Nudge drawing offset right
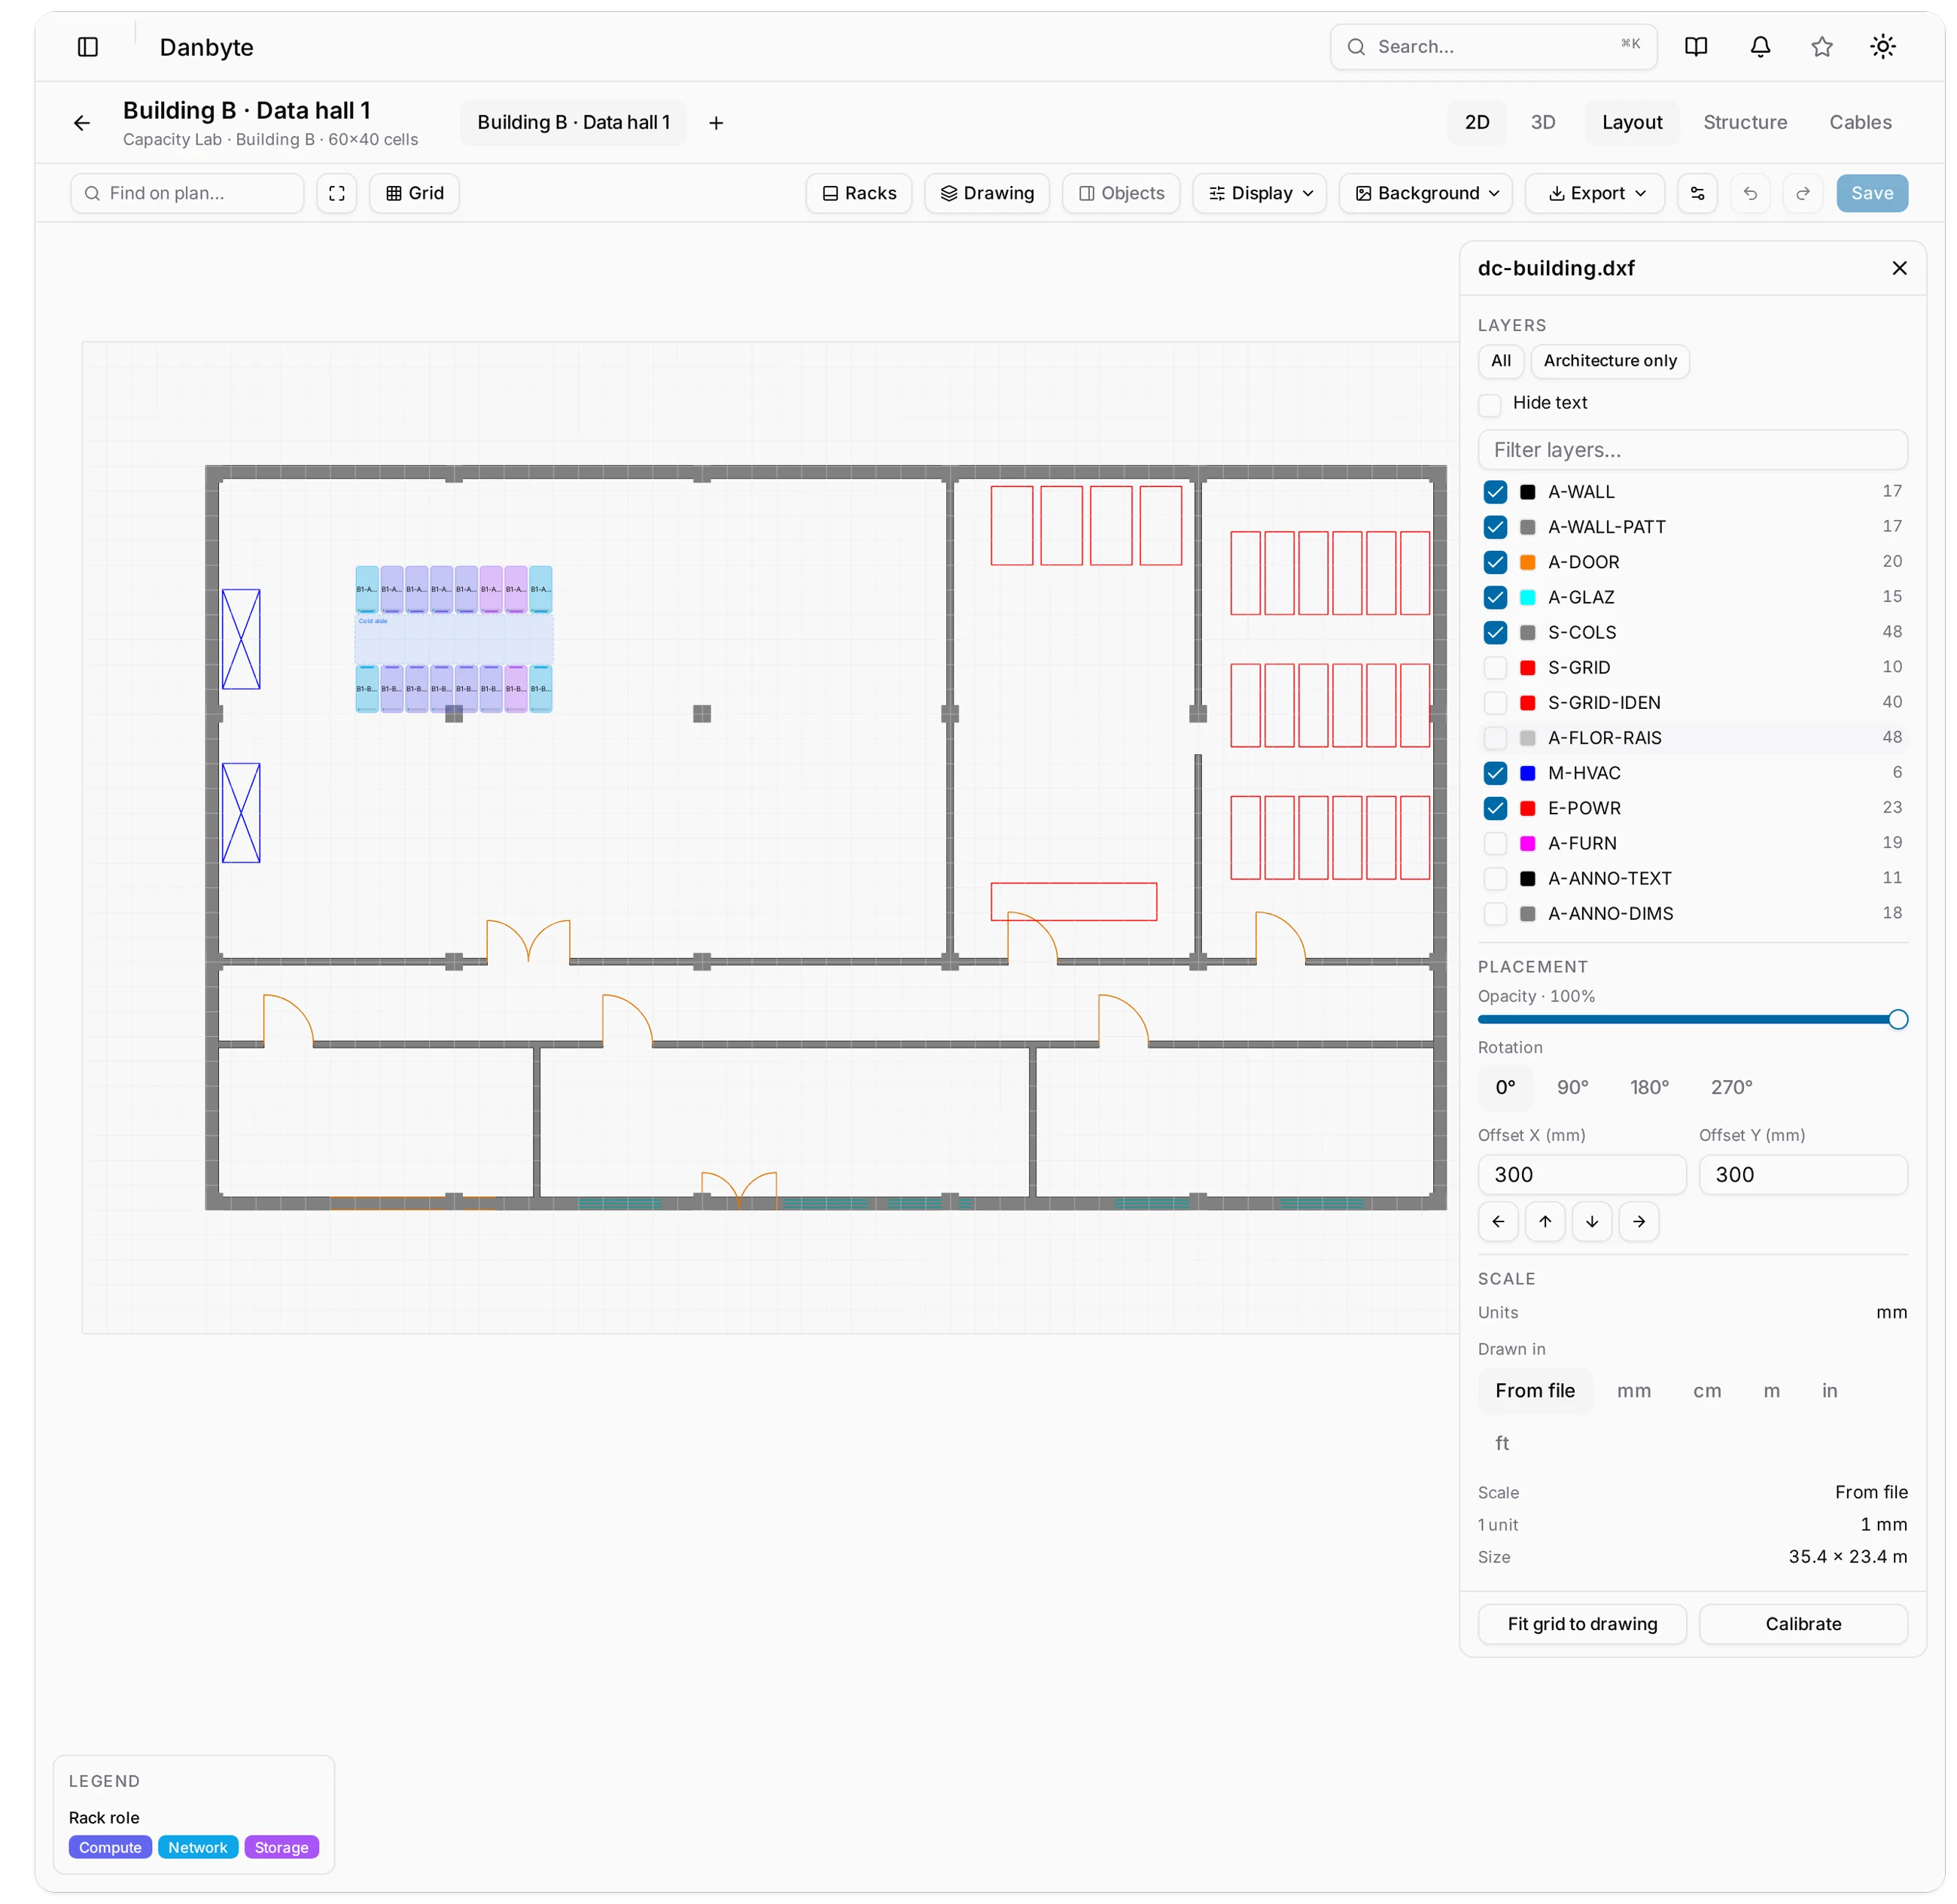The image size is (1957, 1904). pyautogui.click(x=1639, y=1221)
